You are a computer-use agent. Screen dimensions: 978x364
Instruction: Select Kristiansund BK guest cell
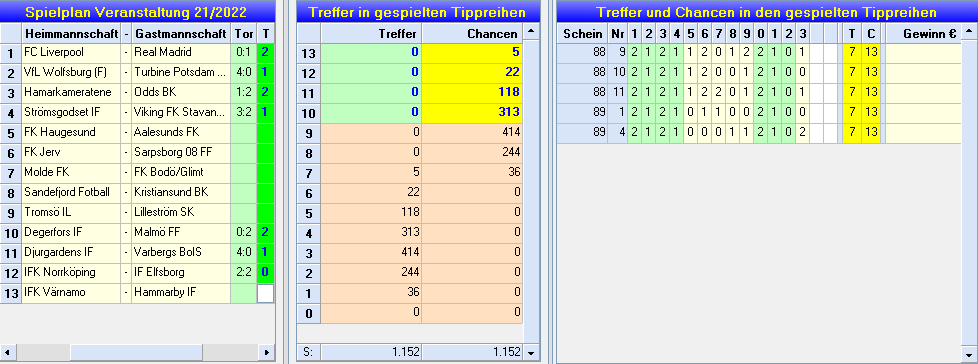pyautogui.click(x=181, y=193)
